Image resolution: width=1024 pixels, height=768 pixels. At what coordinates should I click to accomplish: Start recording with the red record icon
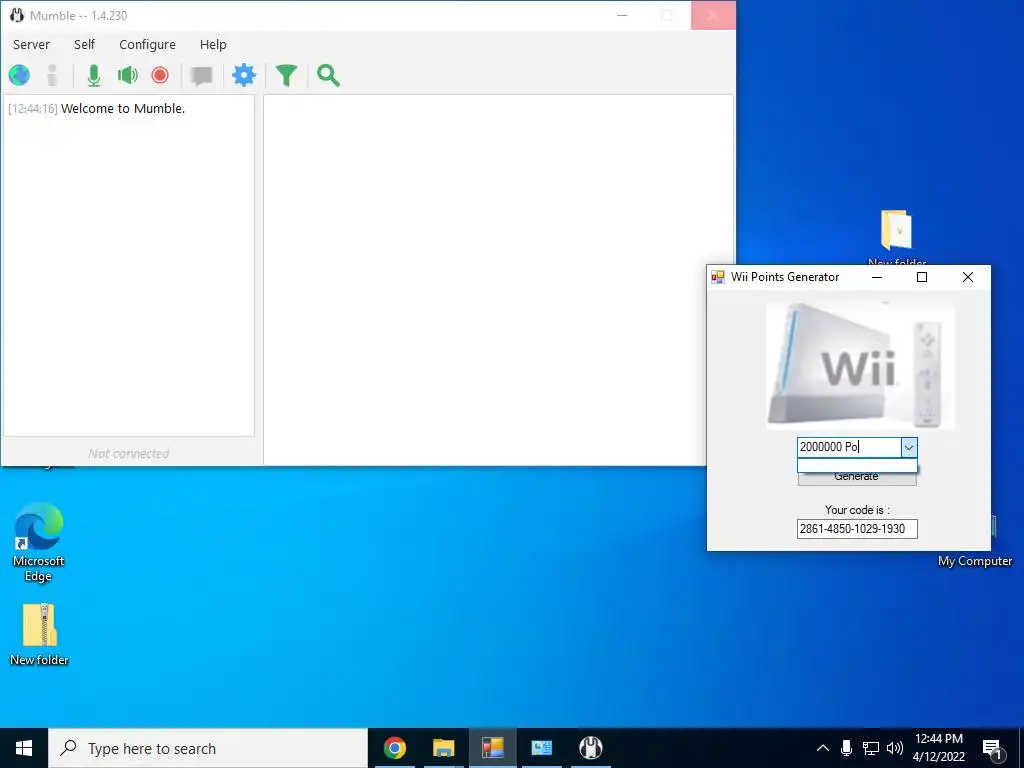click(x=160, y=76)
